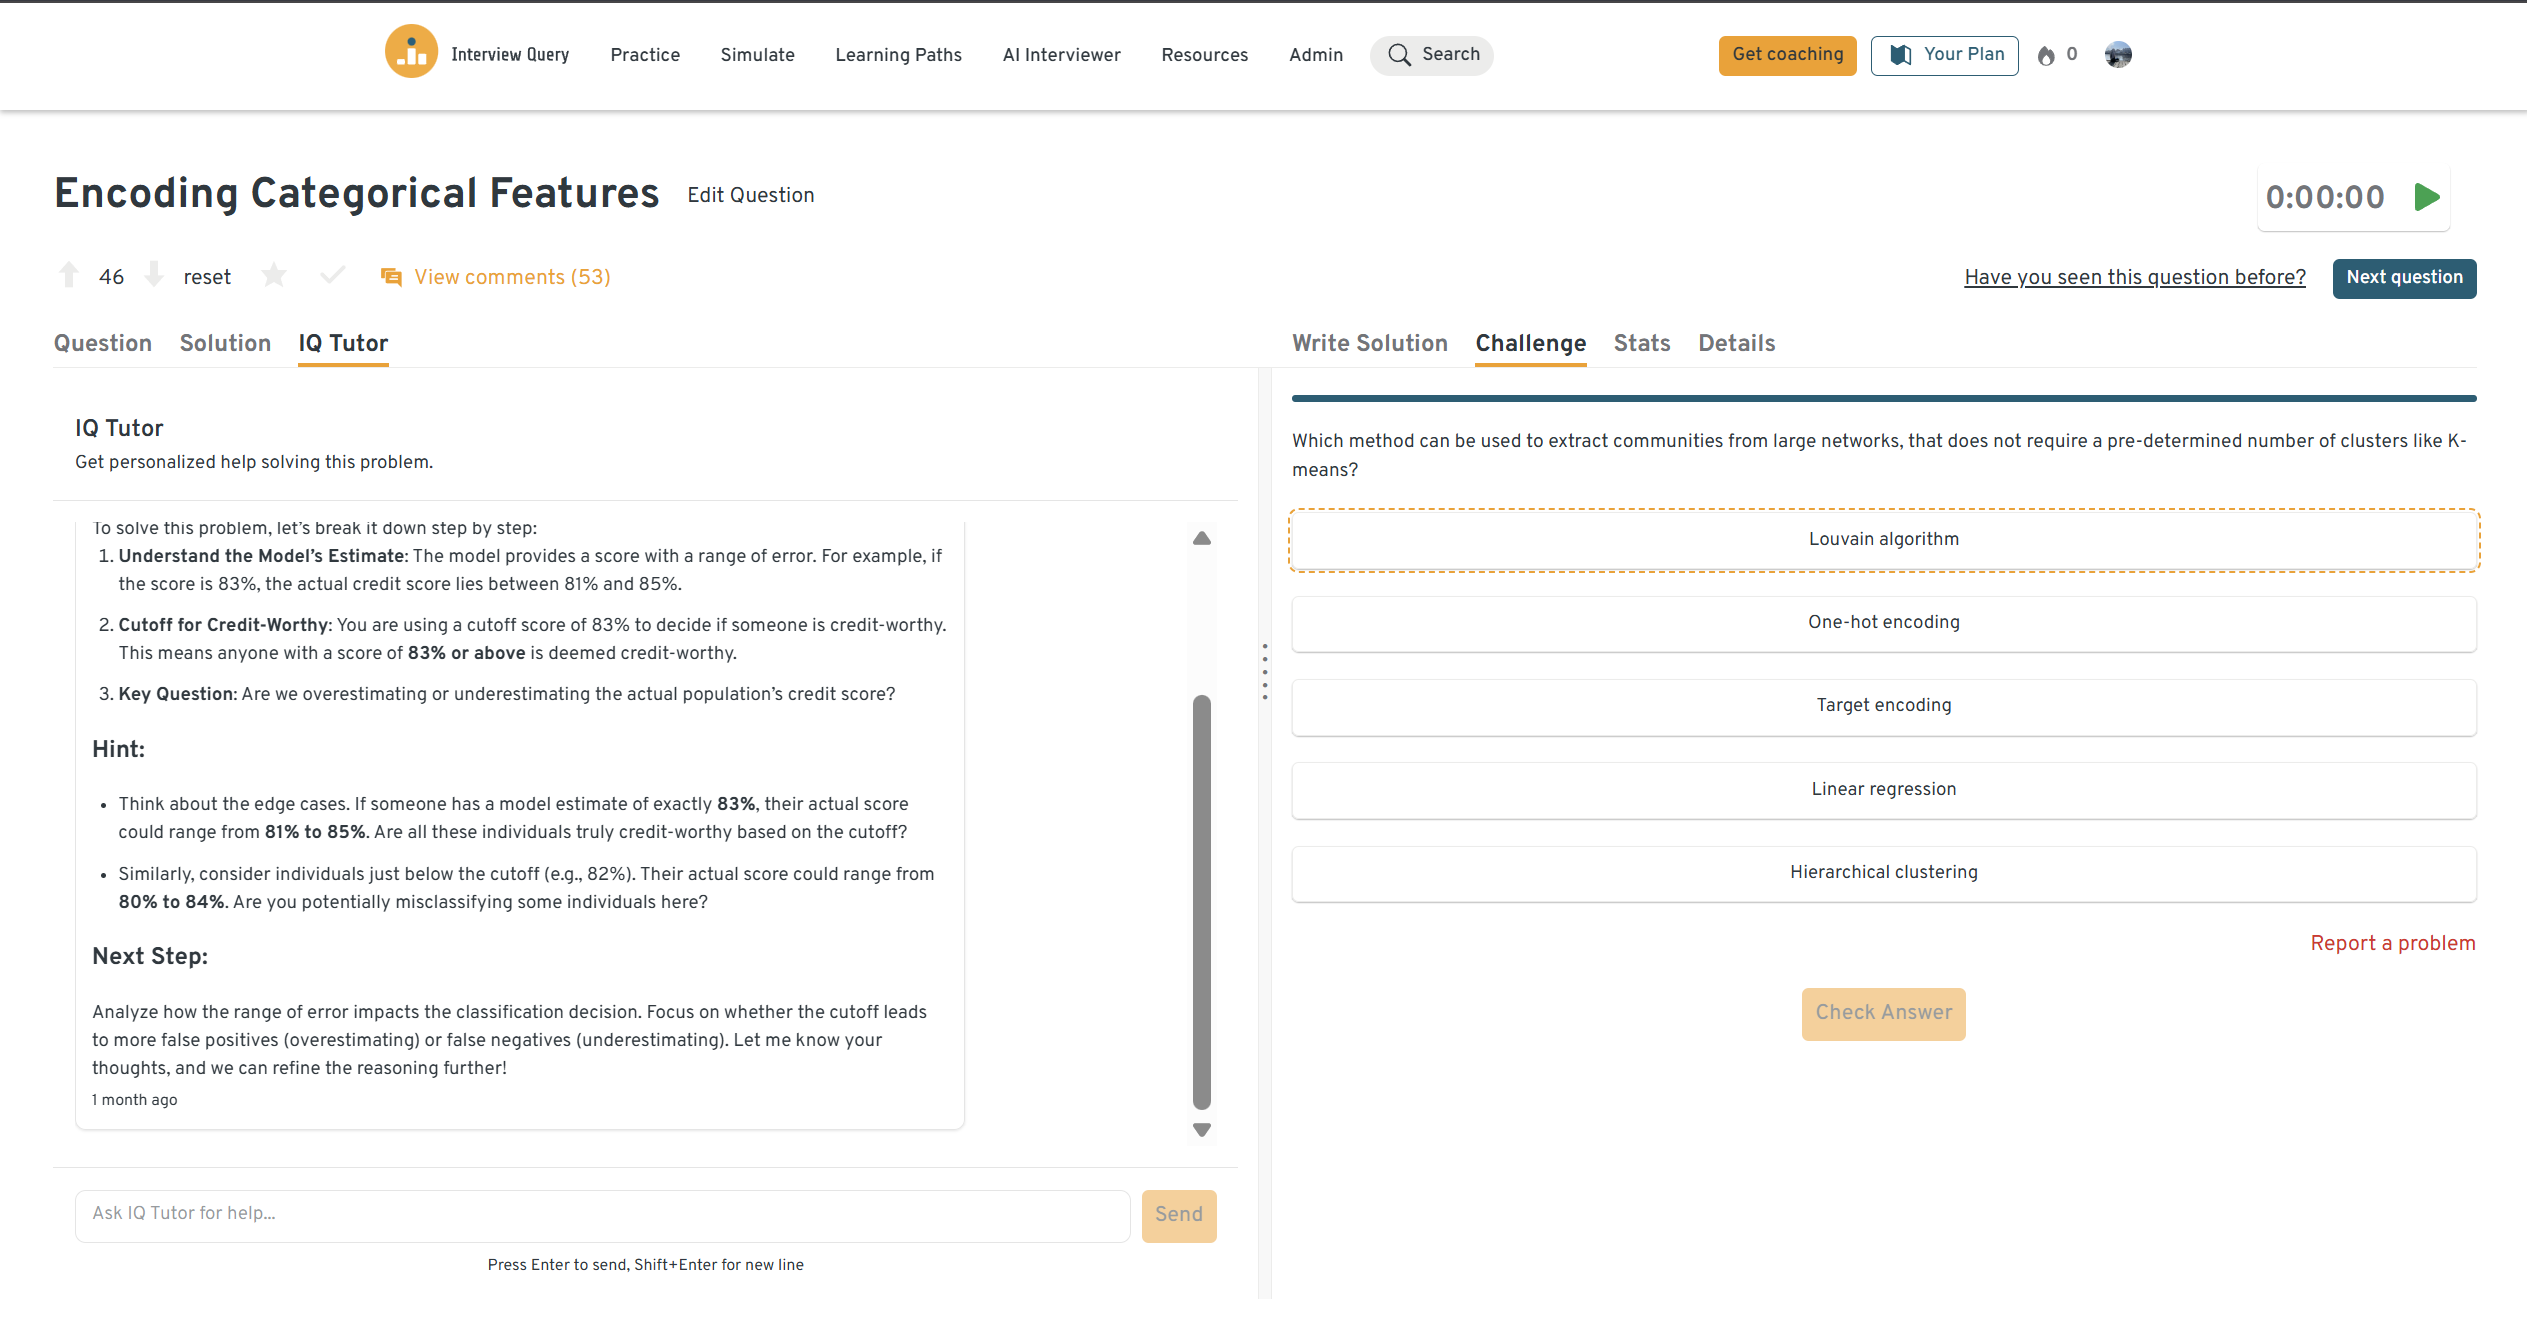Bookmark the question with the star icon
The image size is (2527, 1331).
coord(274,275)
